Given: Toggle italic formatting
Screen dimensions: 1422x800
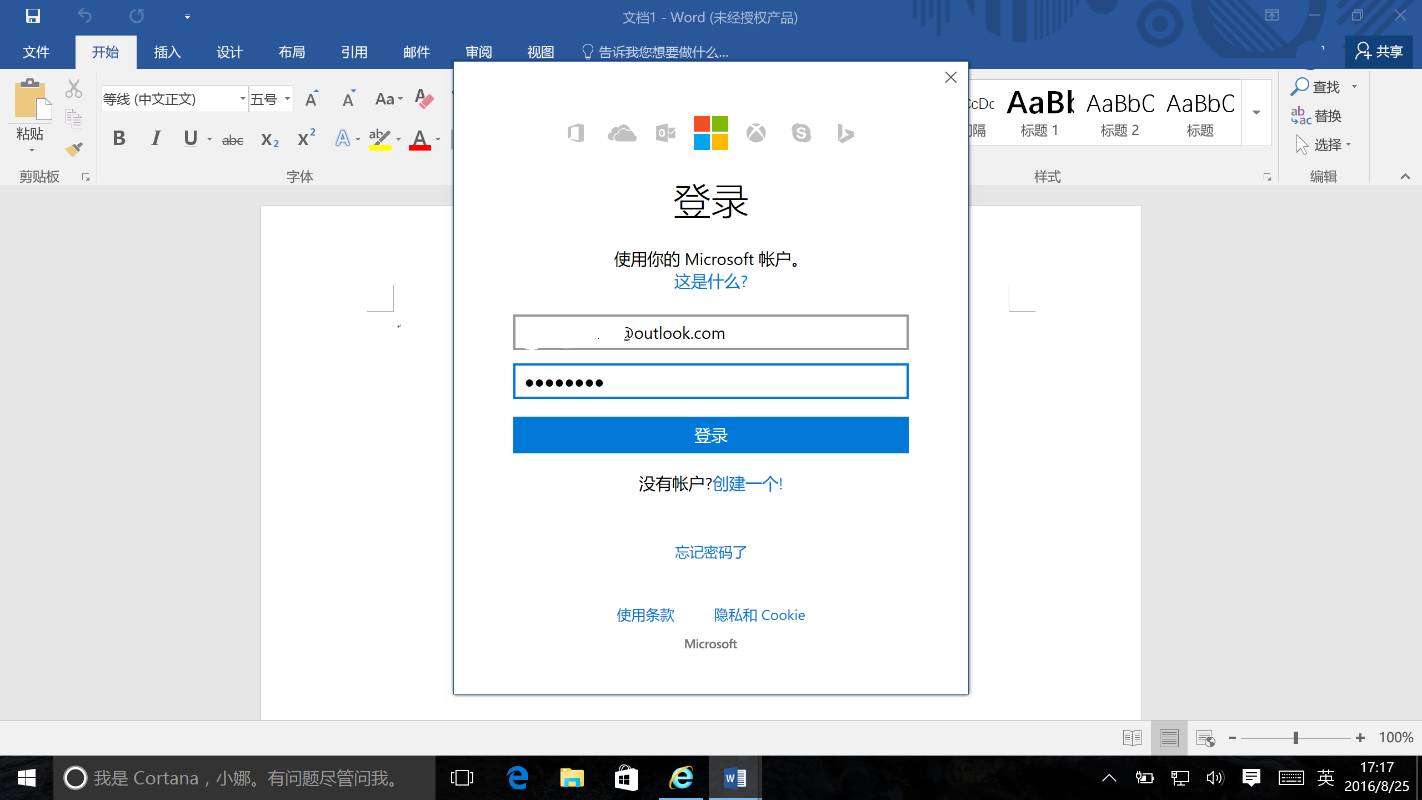Looking at the screenshot, I should pos(155,138).
